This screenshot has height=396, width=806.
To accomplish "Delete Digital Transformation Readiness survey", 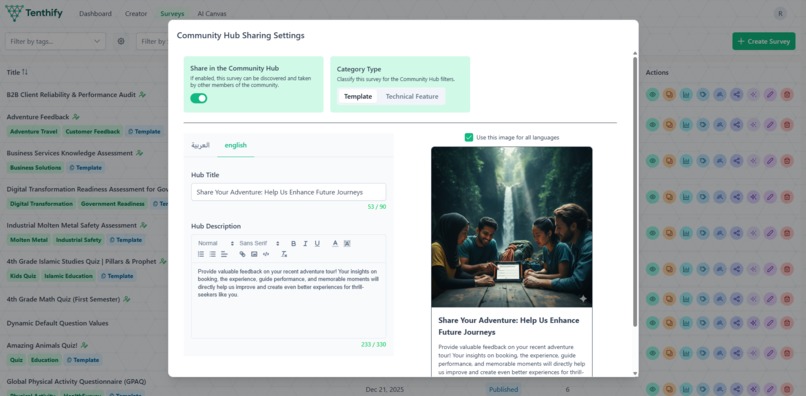I will (x=786, y=196).
